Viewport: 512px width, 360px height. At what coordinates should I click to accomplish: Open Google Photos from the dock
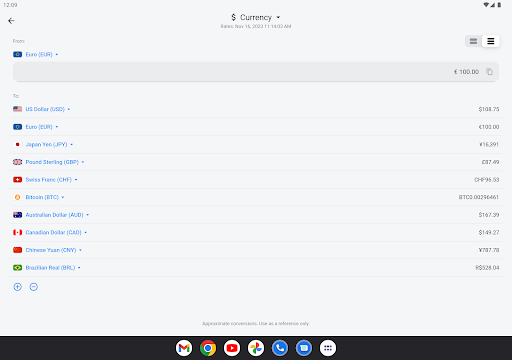tap(256, 348)
